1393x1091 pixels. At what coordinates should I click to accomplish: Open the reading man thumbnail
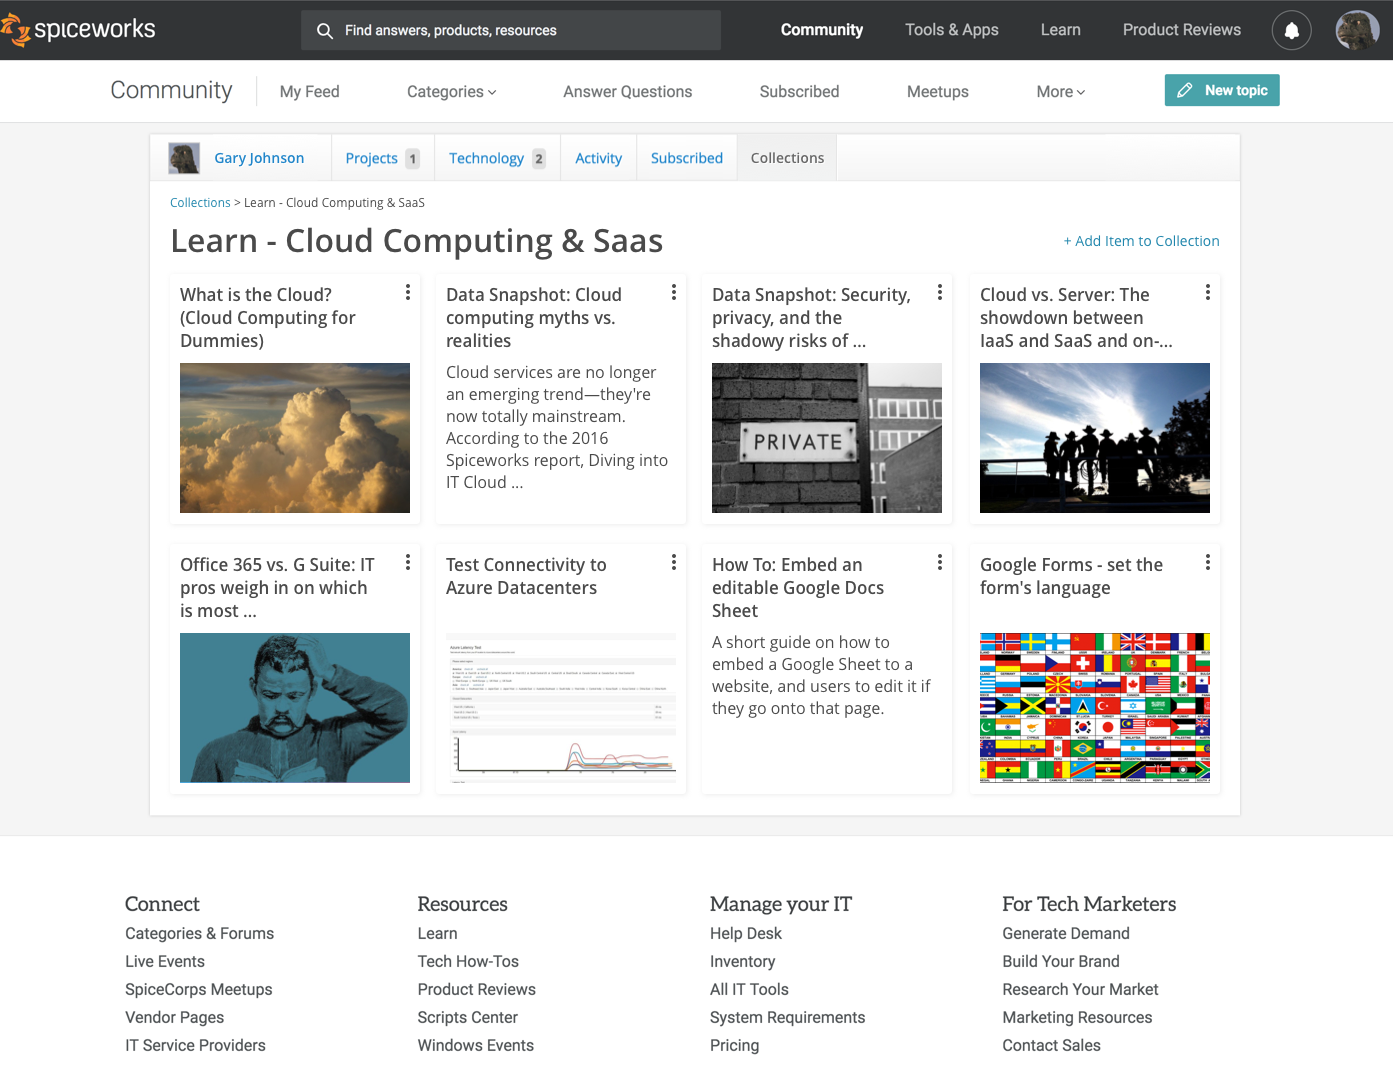click(x=295, y=708)
